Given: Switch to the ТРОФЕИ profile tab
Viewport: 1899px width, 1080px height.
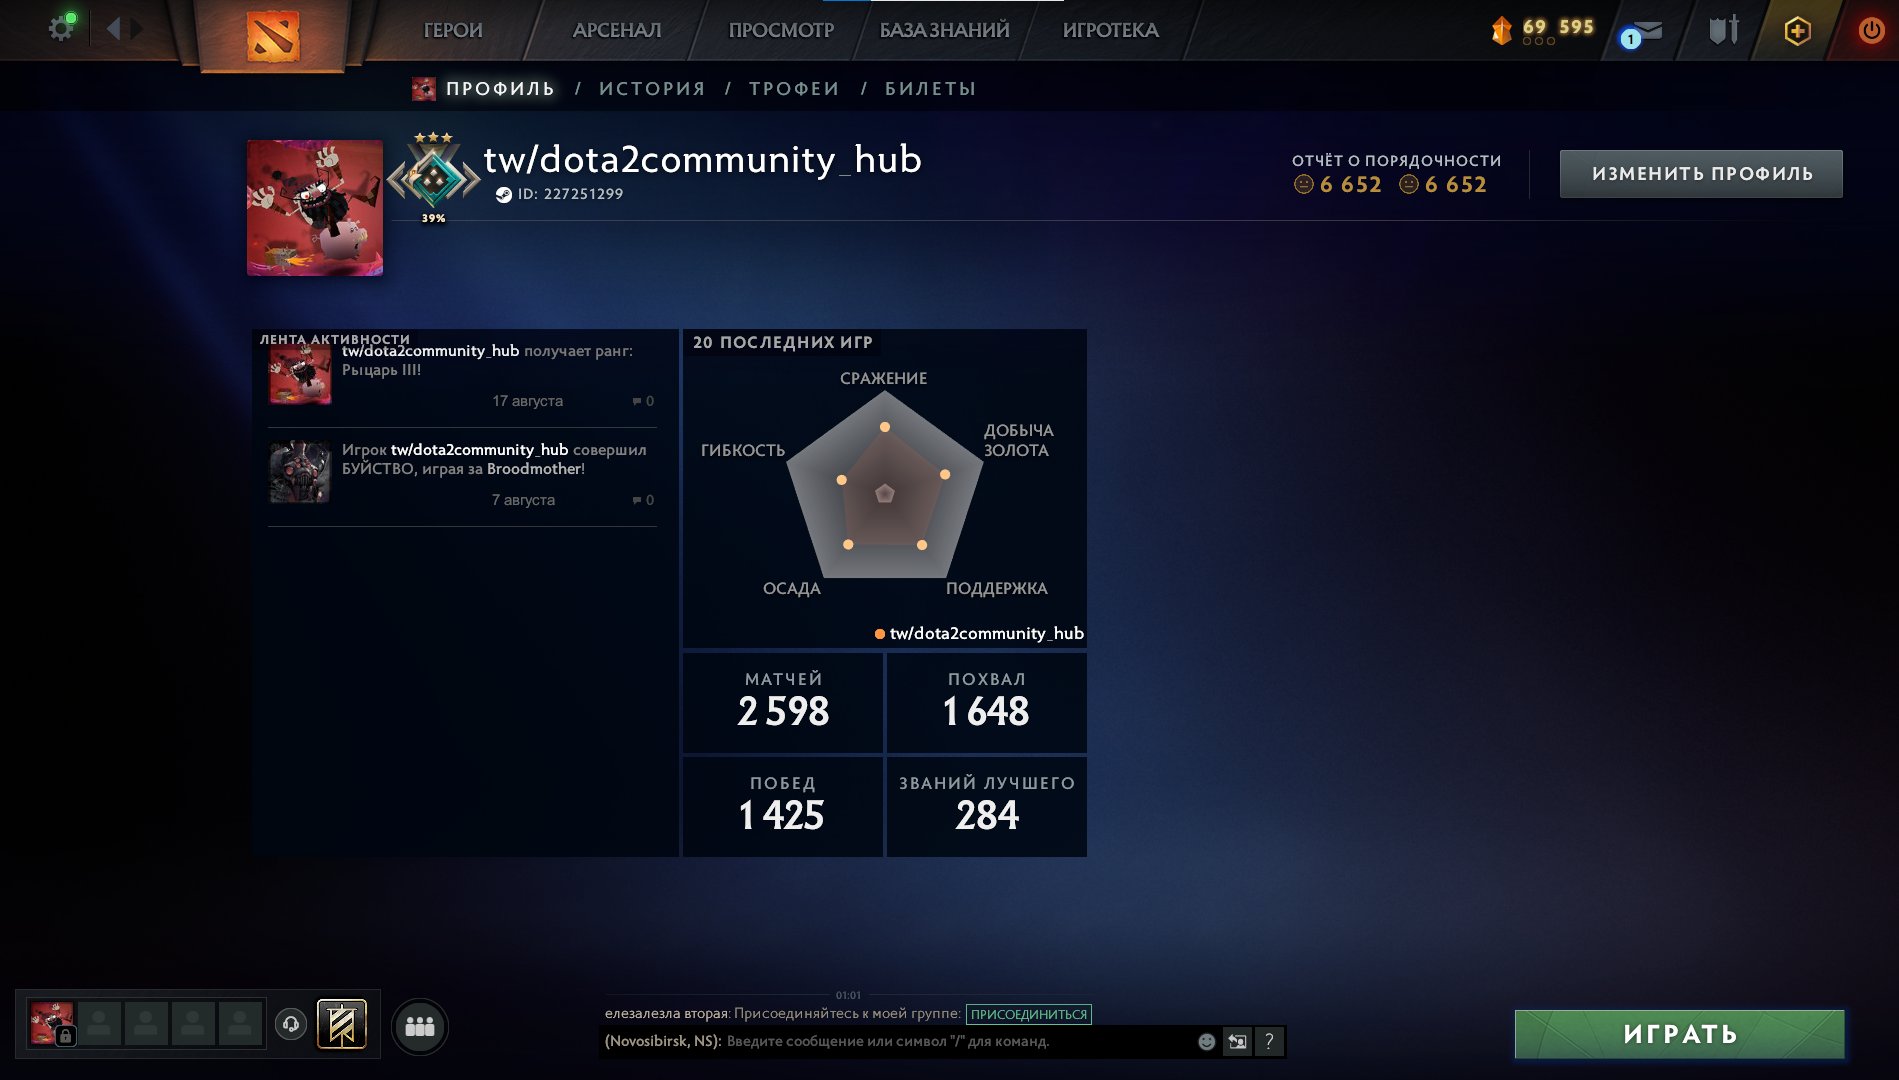Looking at the screenshot, I should [794, 88].
